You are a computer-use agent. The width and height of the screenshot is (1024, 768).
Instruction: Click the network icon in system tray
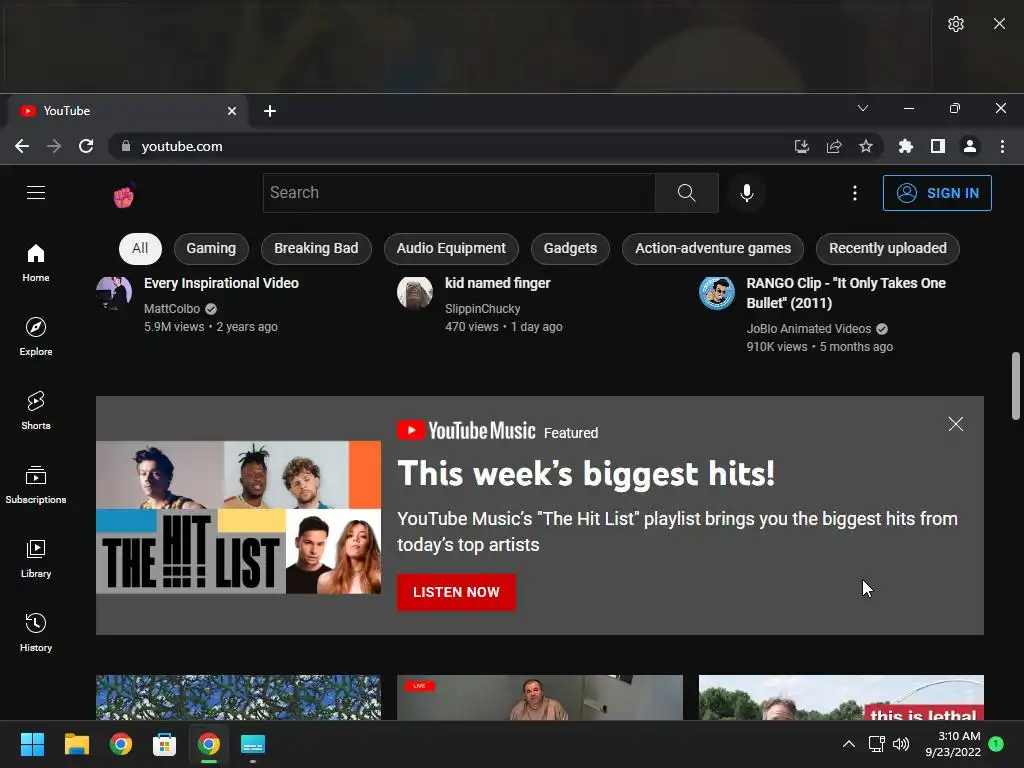[x=876, y=744]
